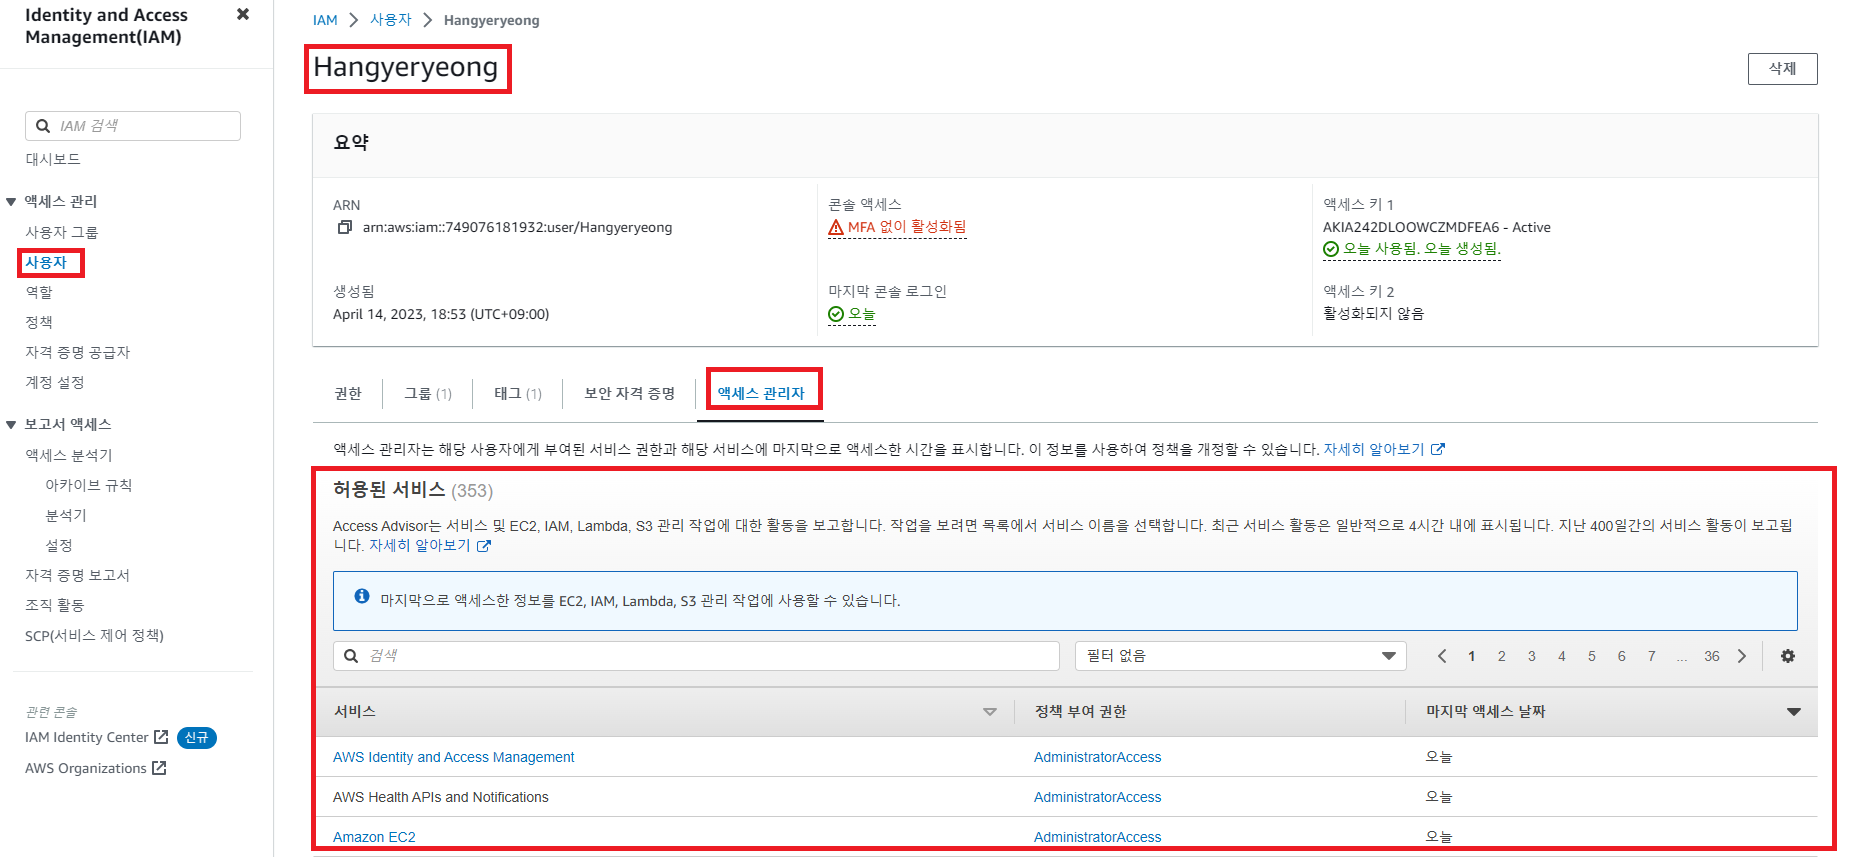Open 분석기 in the sidebar
The width and height of the screenshot is (1867, 857).
click(x=66, y=515)
